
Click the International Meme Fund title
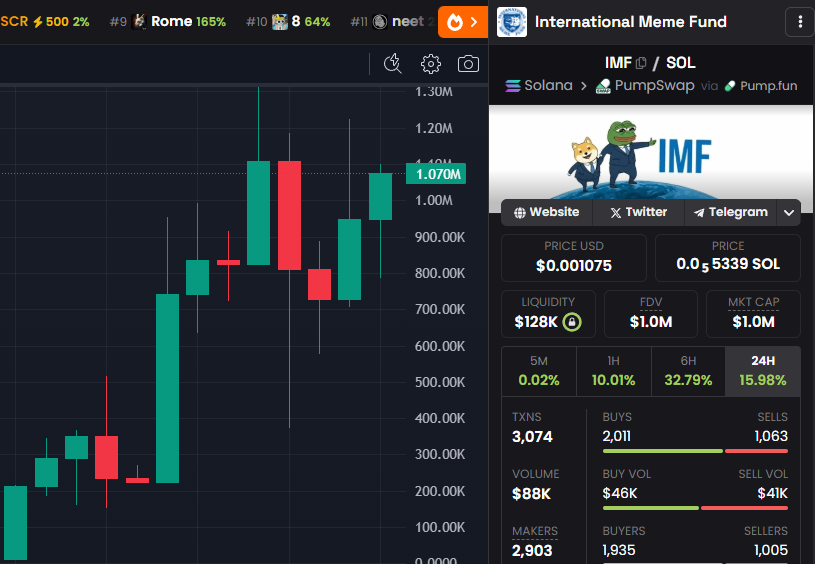pyautogui.click(x=630, y=22)
